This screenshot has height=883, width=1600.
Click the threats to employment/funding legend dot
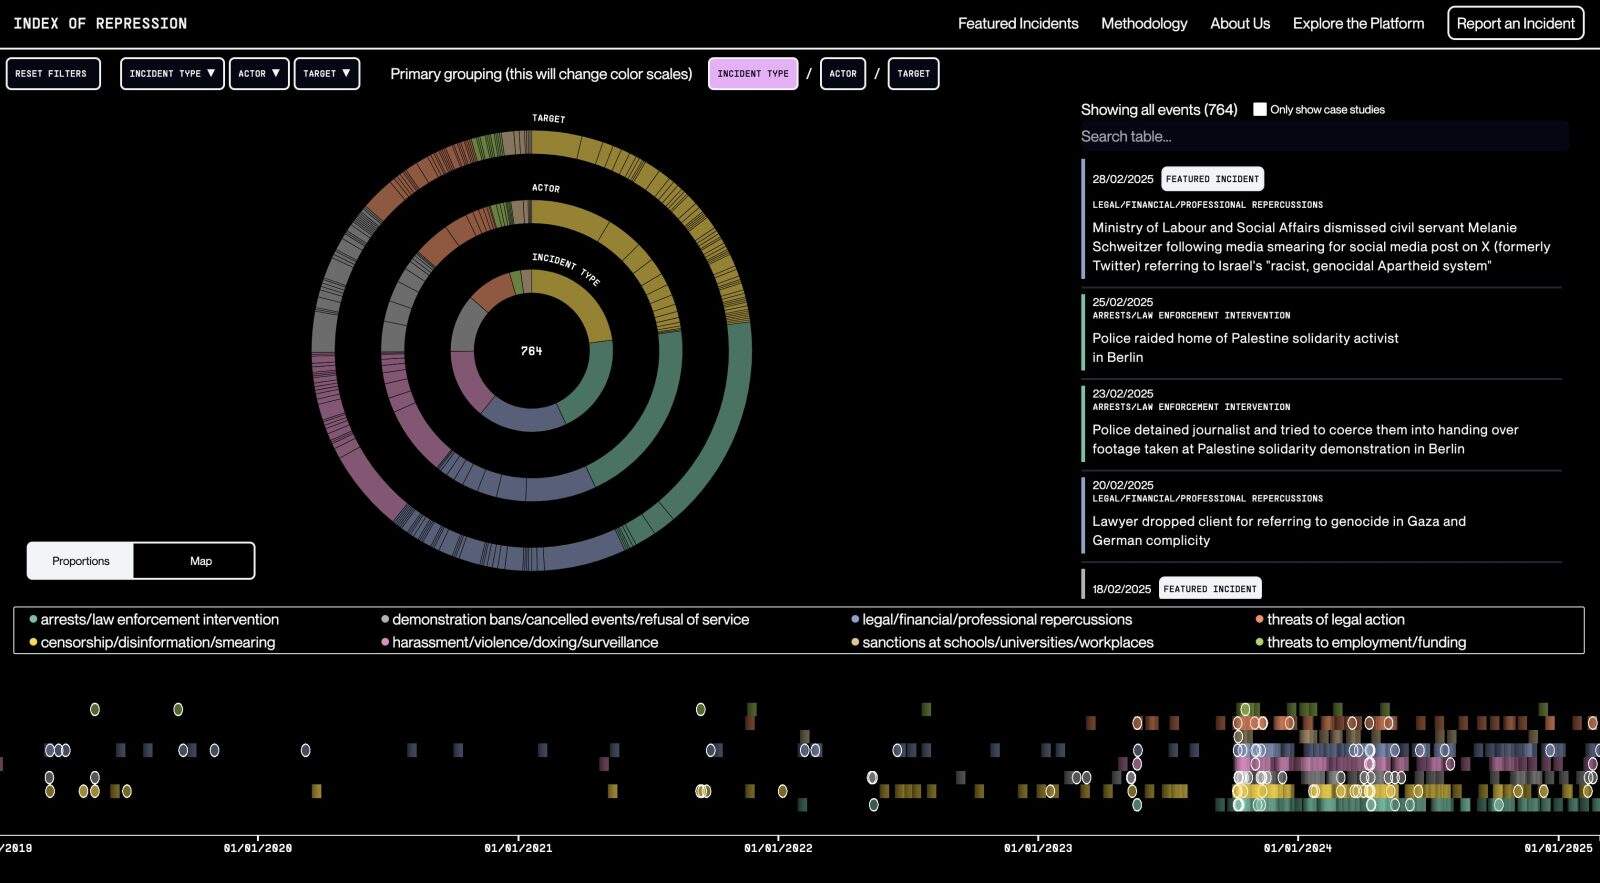tap(1260, 643)
